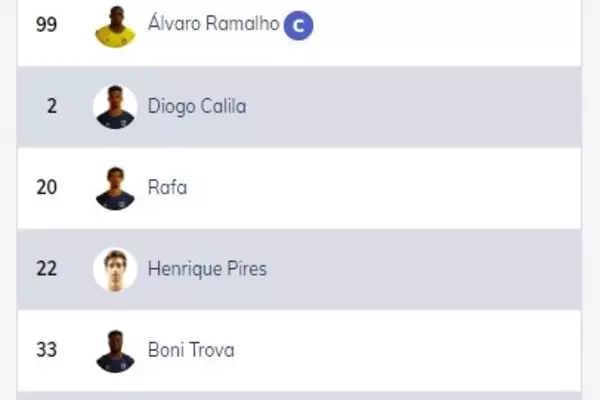Image resolution: width=600 pixels, height=400 pixels.
Task: Go to Diogo Calila's player name
Action: [x=196, y=106]
